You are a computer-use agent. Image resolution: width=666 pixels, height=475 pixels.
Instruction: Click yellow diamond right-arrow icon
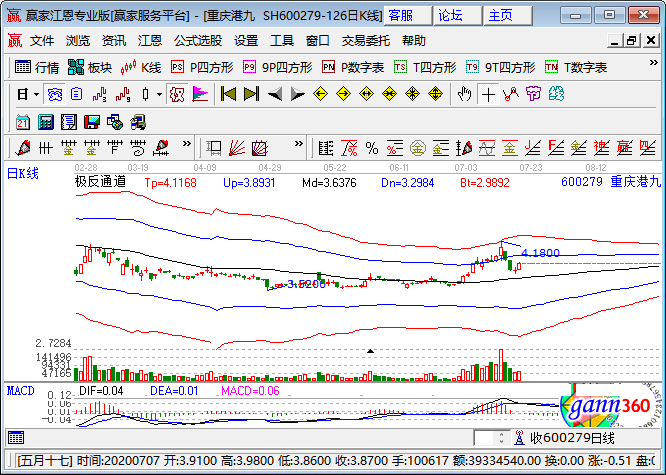point(343,94)
